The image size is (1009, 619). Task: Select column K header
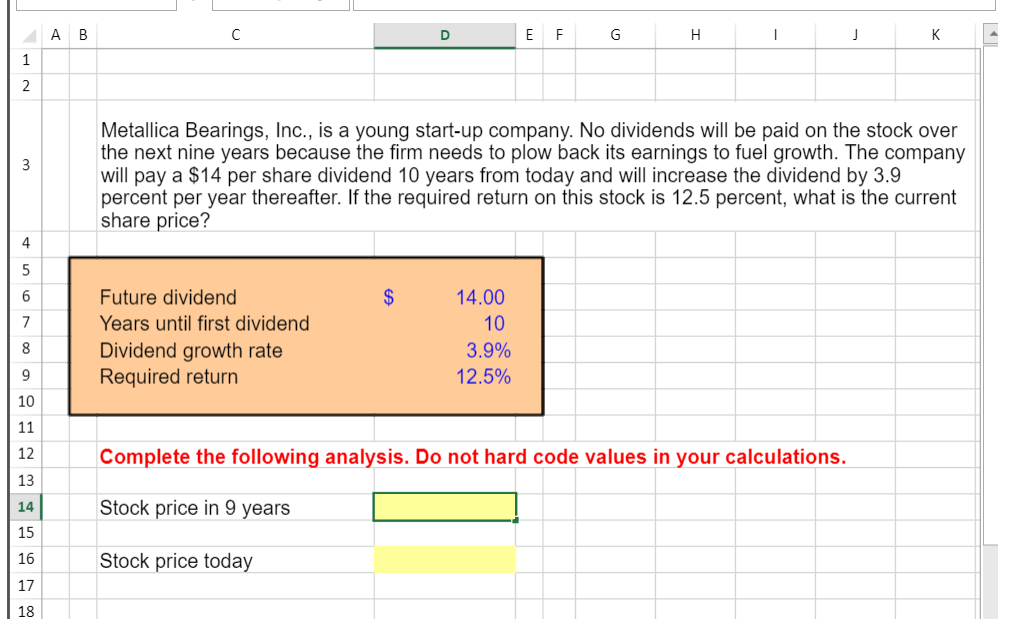tap(935, 34)
